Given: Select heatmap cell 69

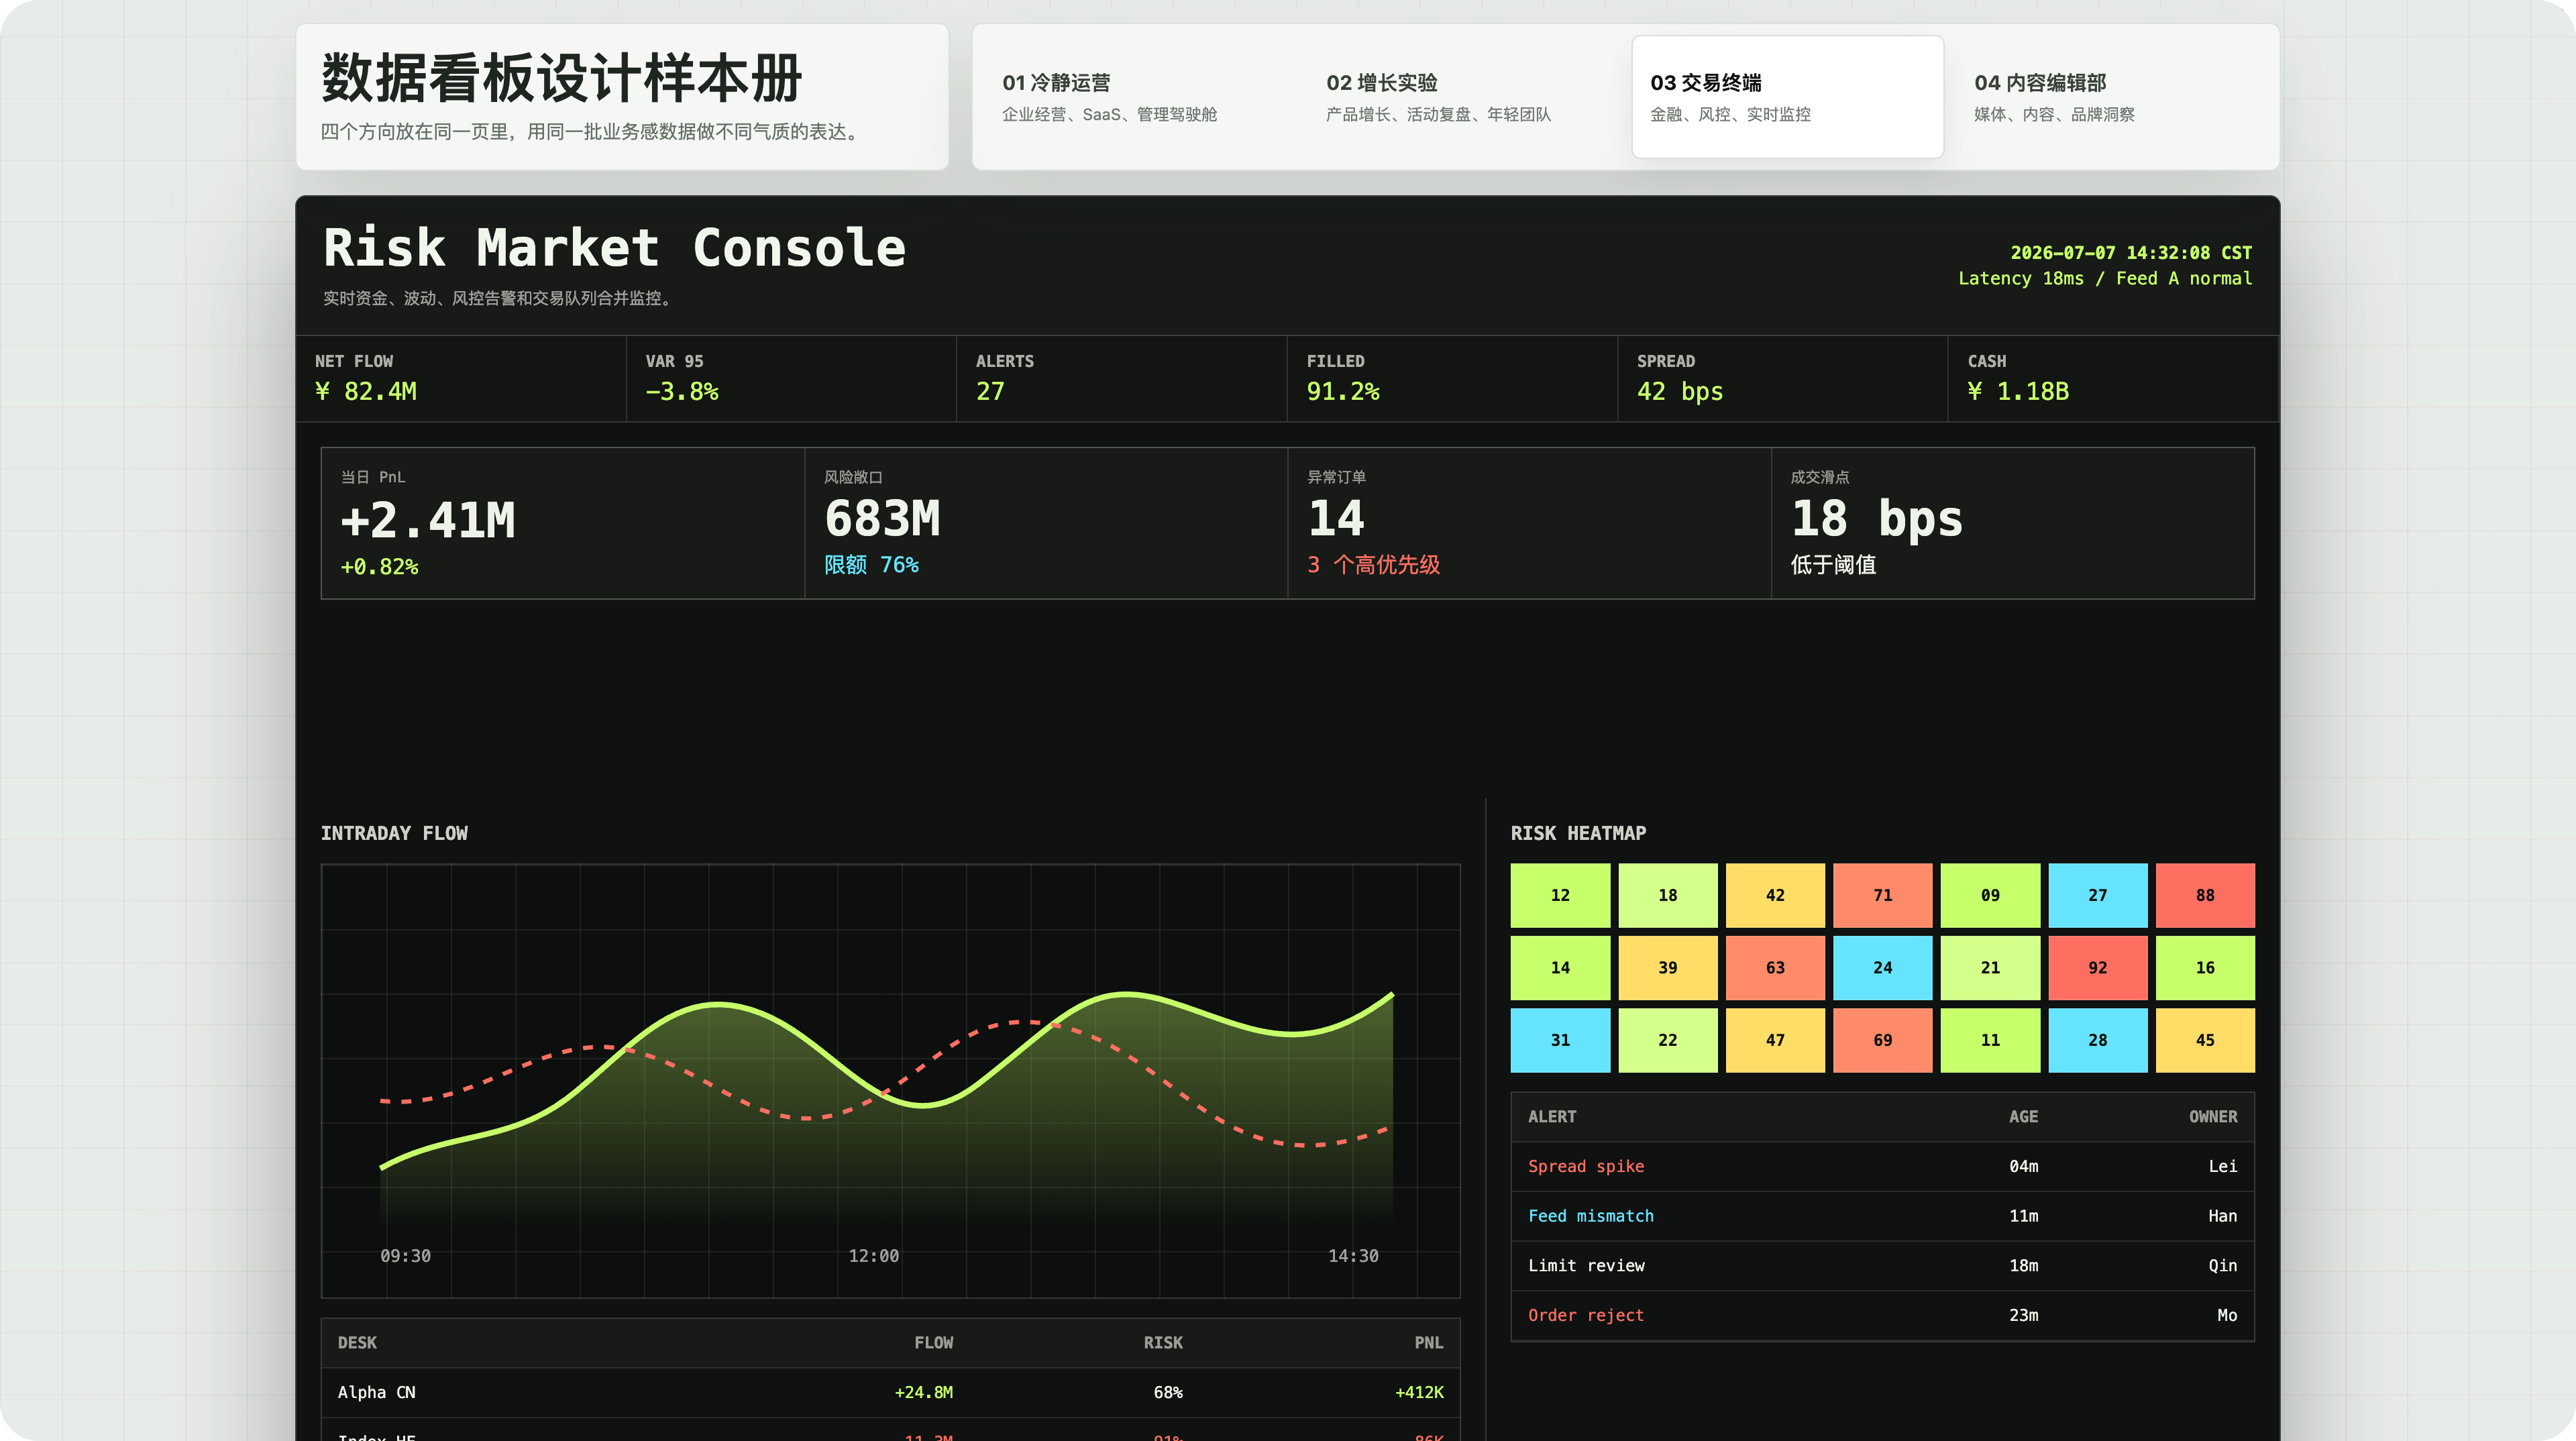Looking at the screenshot, I should pos(1882,1040).
